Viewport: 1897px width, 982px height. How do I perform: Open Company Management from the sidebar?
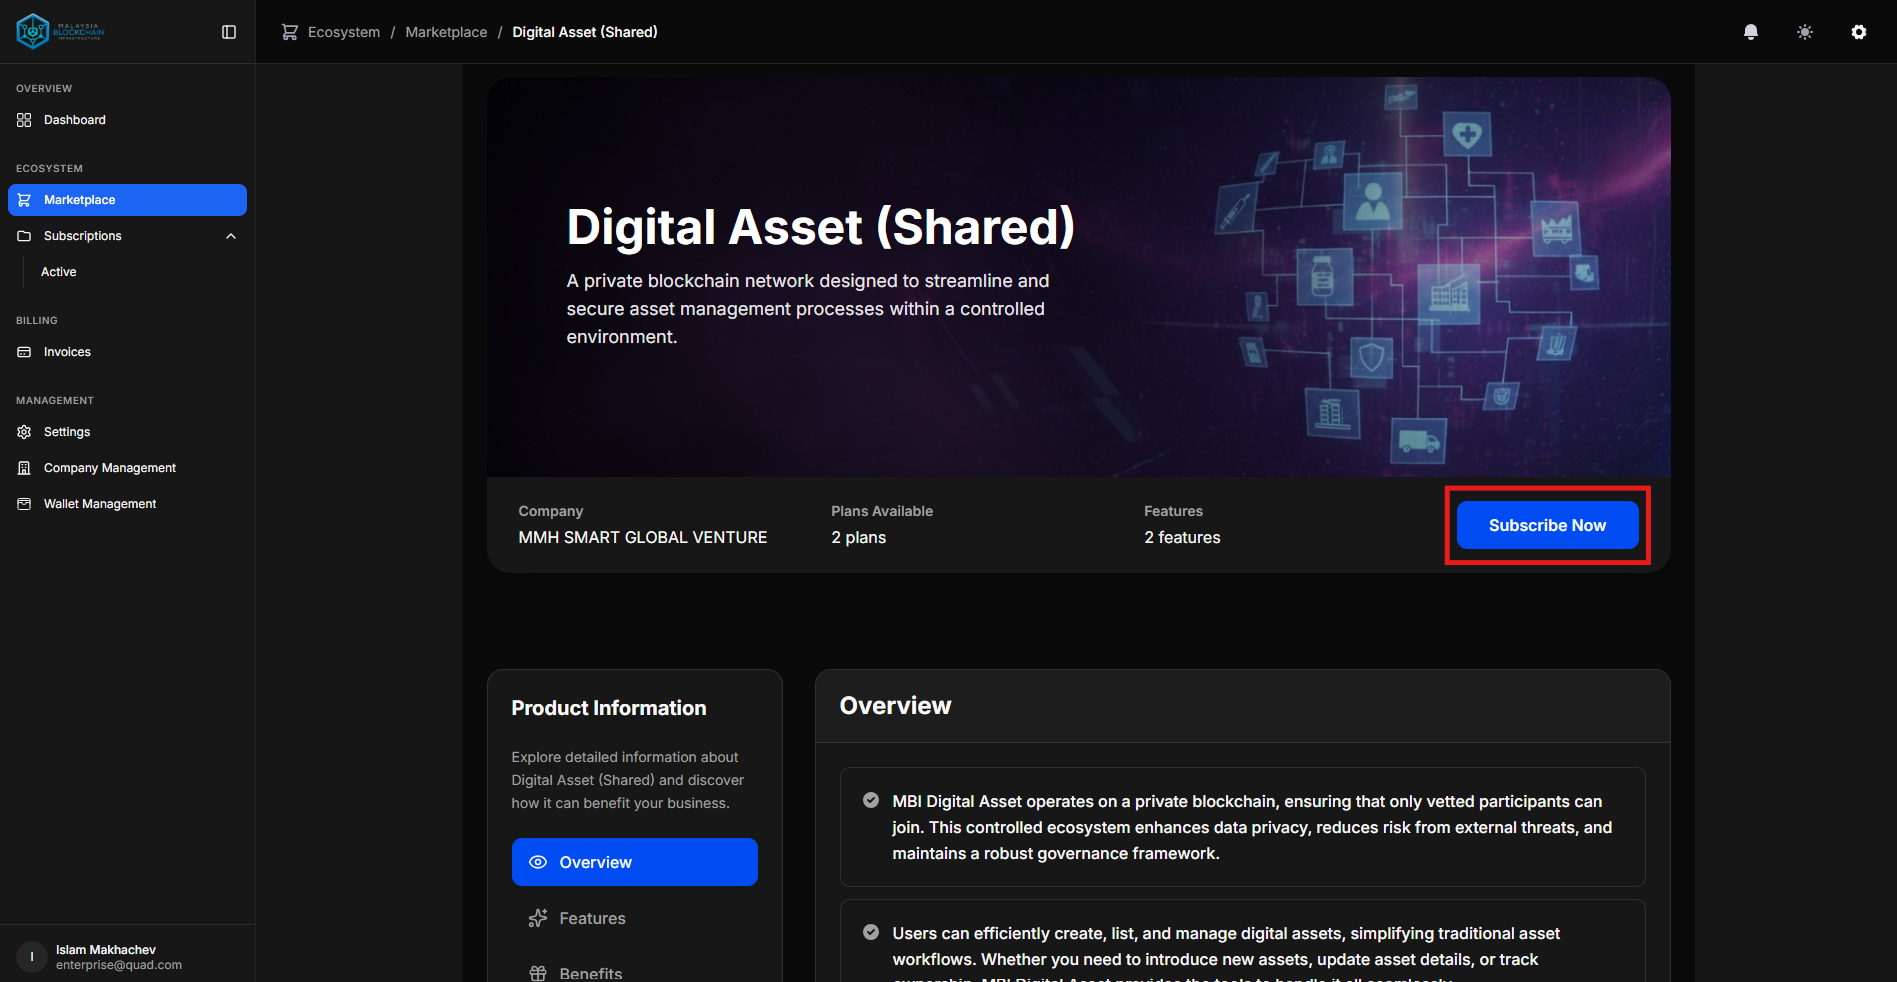coord(108,467)
